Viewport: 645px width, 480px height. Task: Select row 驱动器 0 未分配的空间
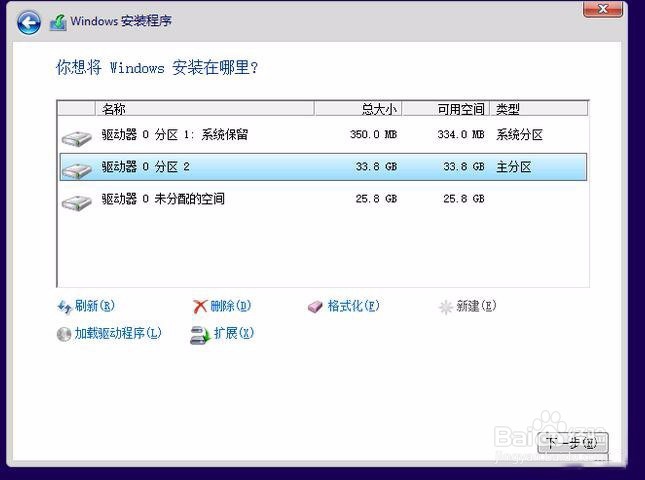coord(323,199)
